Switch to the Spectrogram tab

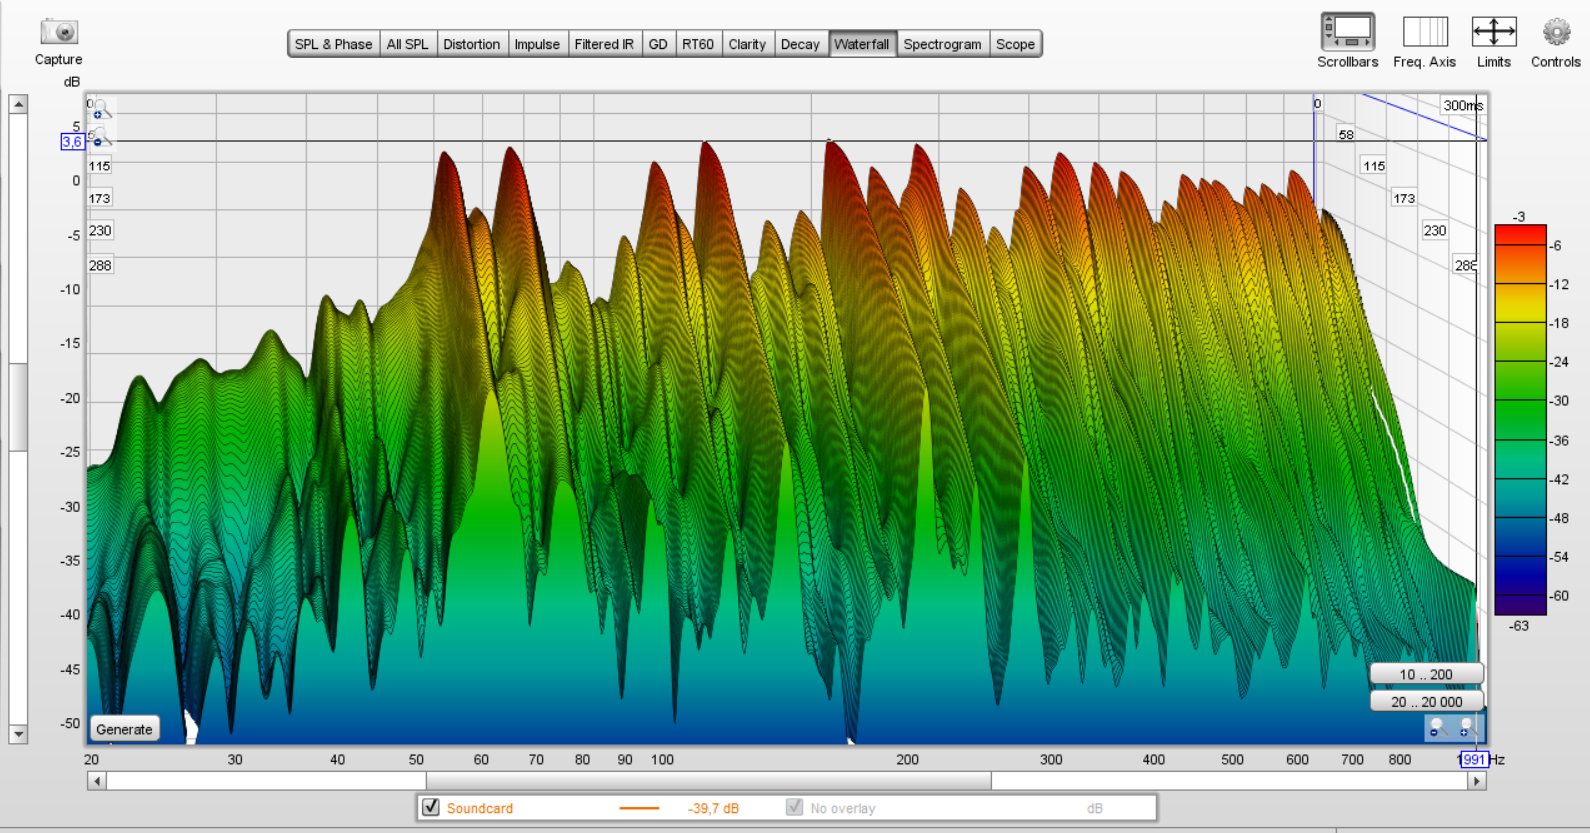click(942, 44)
